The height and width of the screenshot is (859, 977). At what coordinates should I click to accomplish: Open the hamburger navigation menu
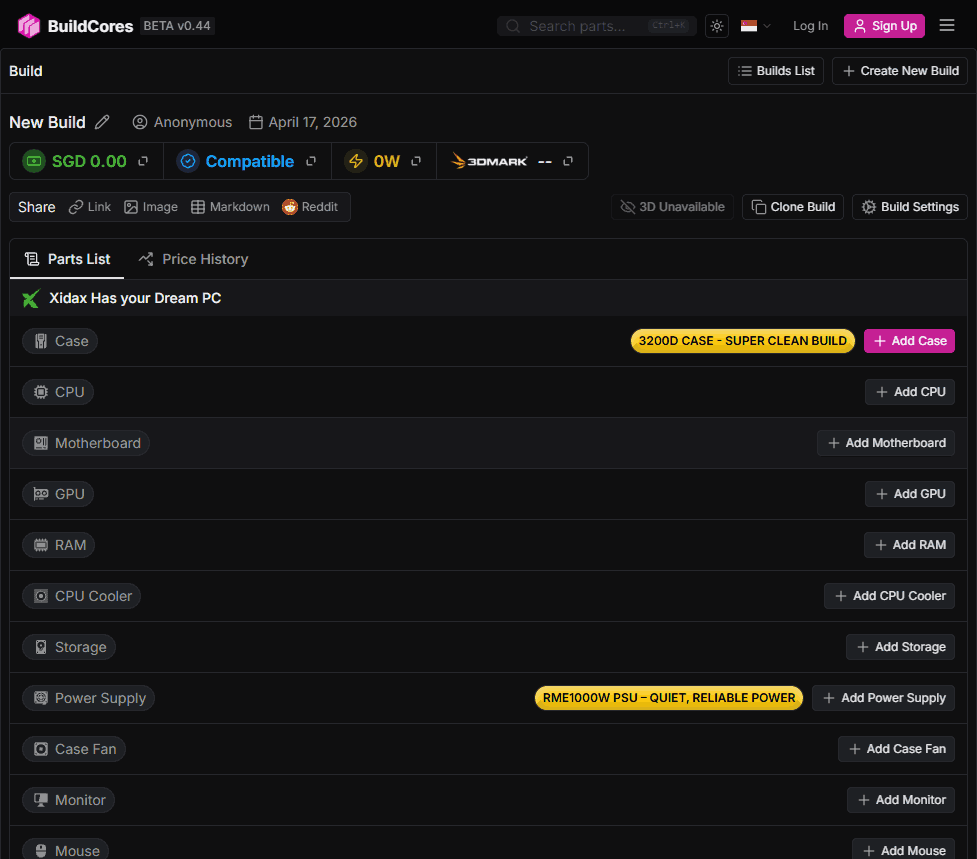(x=947, y=25)
